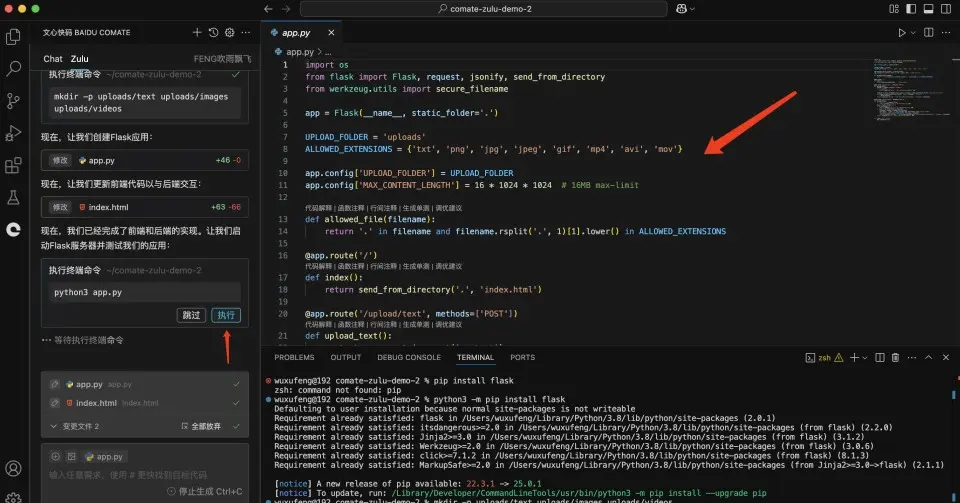Click the 跳过 button to skip command
Viewport: 960px width, 503px height.
click(190, 315)
